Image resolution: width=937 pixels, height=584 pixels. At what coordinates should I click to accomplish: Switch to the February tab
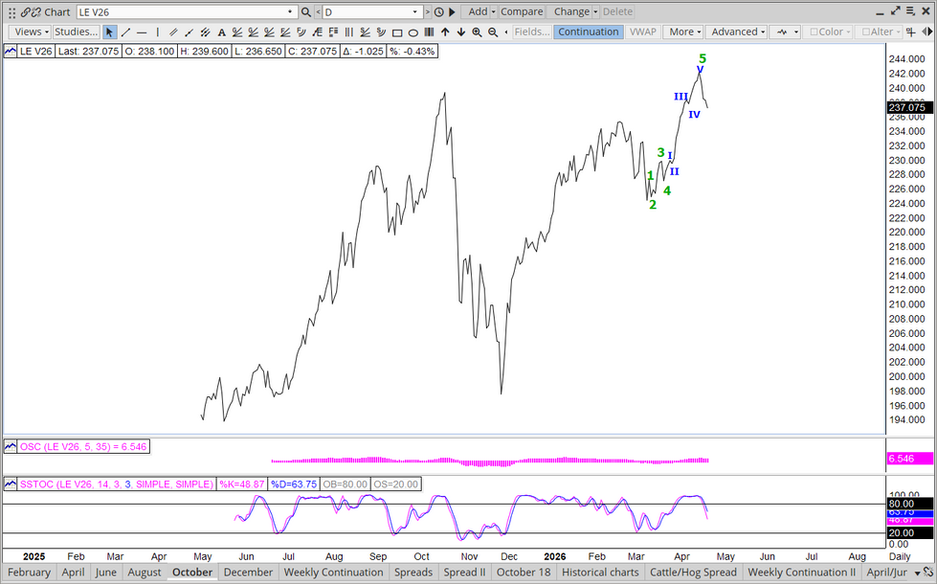click(x=29, y=573)
